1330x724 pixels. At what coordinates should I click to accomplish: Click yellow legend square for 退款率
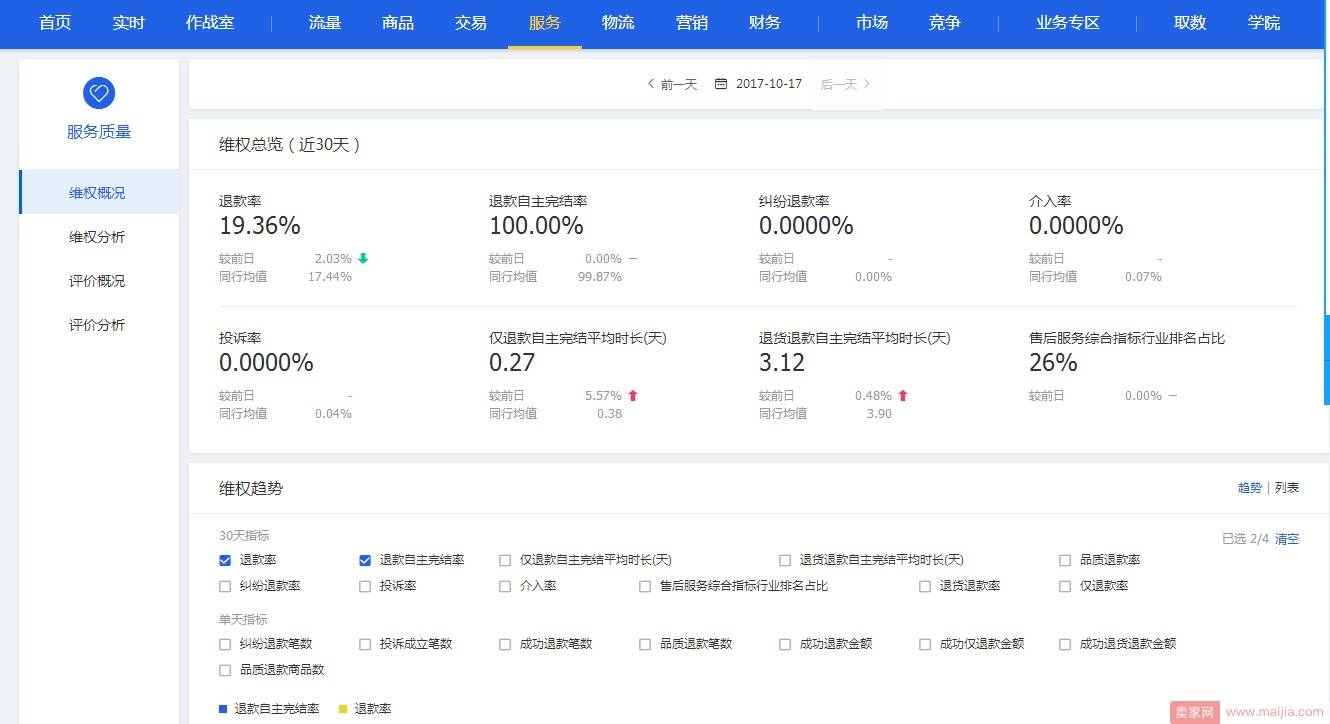343,709
